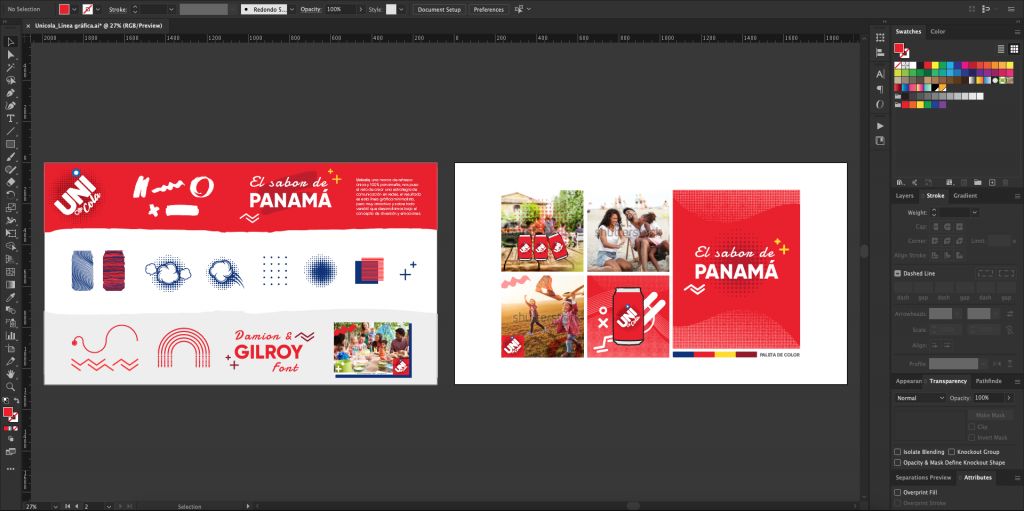Click the artboard number field
The width and height of the screenshot is (1024, 511).
click(91, 506)
